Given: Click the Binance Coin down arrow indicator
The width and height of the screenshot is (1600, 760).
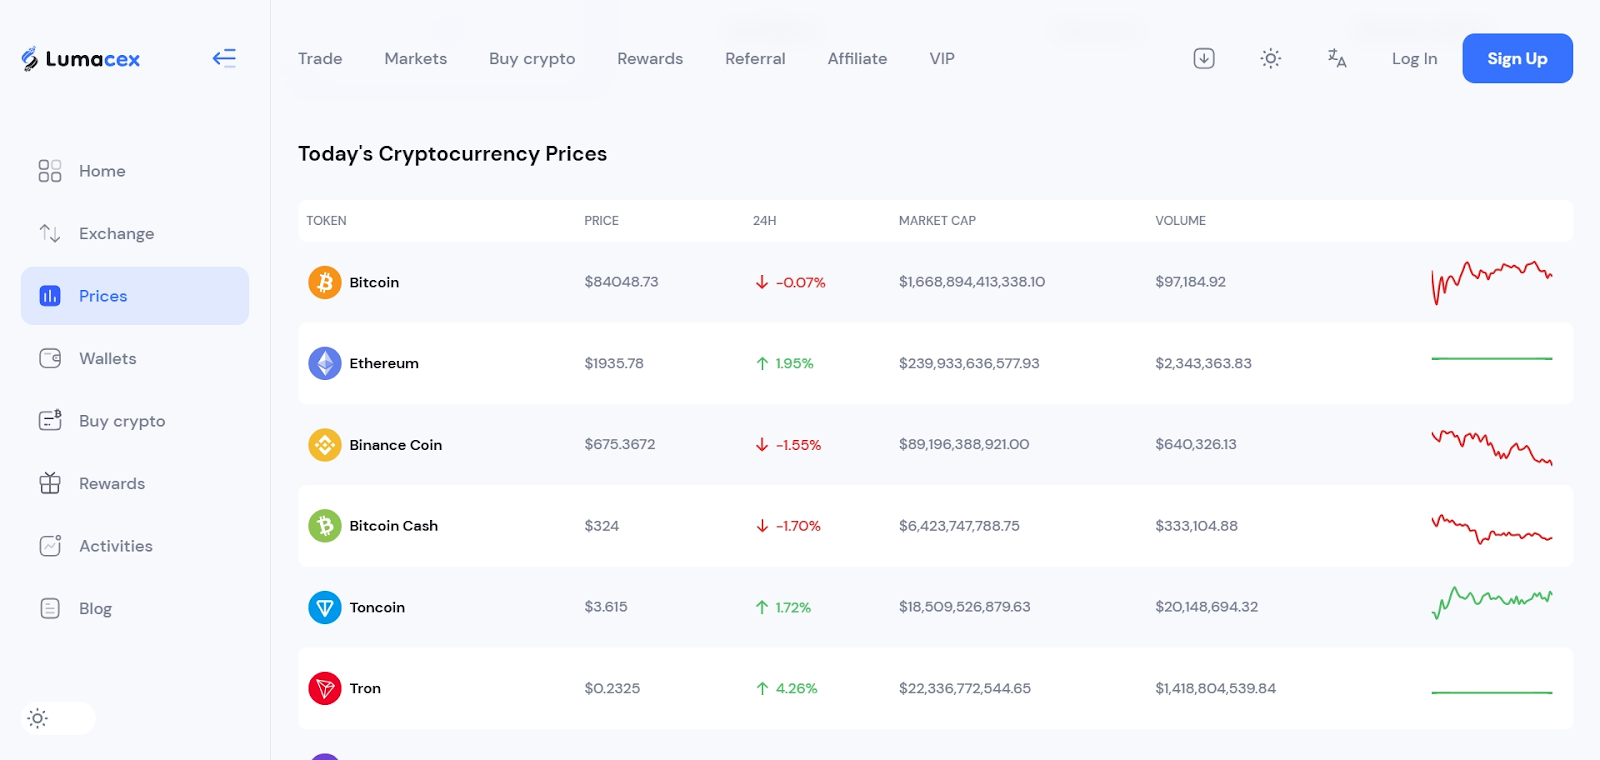Looking at the screenshot, I should (x=762, y=444).
